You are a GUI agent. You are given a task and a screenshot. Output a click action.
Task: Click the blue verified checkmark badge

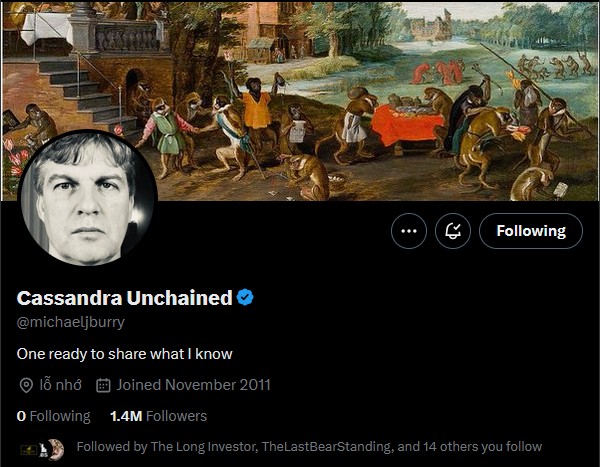[x=243, y=297]
